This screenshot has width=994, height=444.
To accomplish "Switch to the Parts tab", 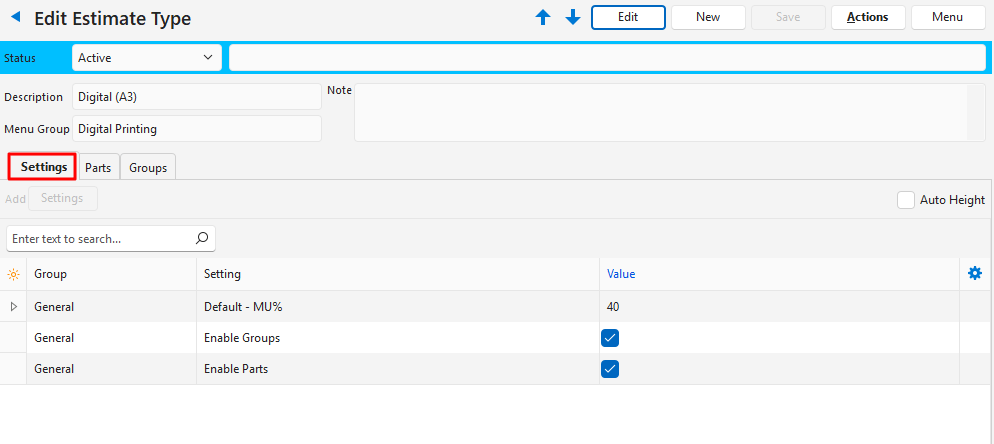I will tap(98, 168).
